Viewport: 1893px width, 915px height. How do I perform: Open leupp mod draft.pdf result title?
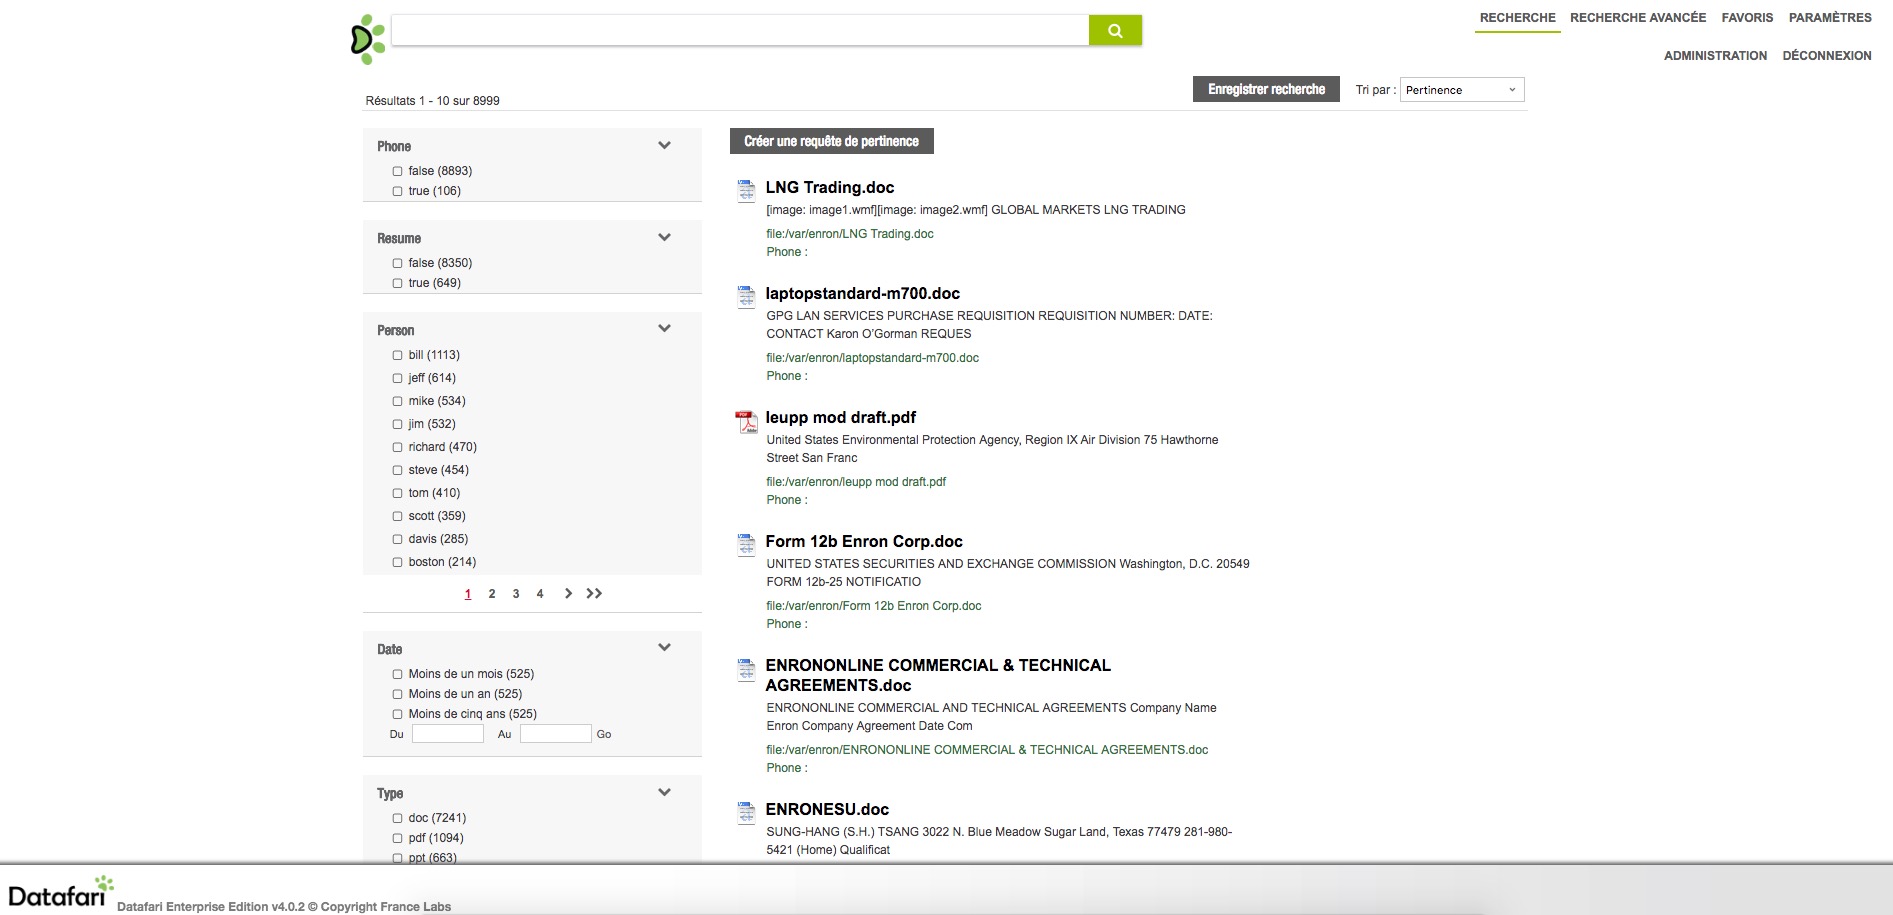[x=840, y=417]
